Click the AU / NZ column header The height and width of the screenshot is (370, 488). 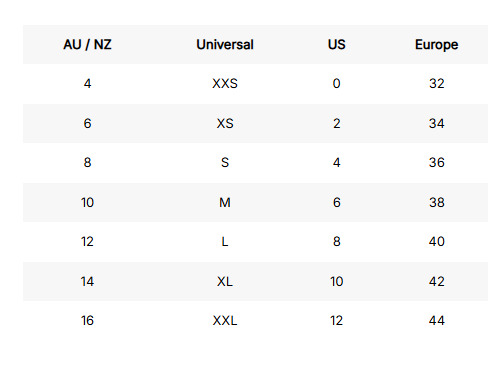(x=87, y=44)
